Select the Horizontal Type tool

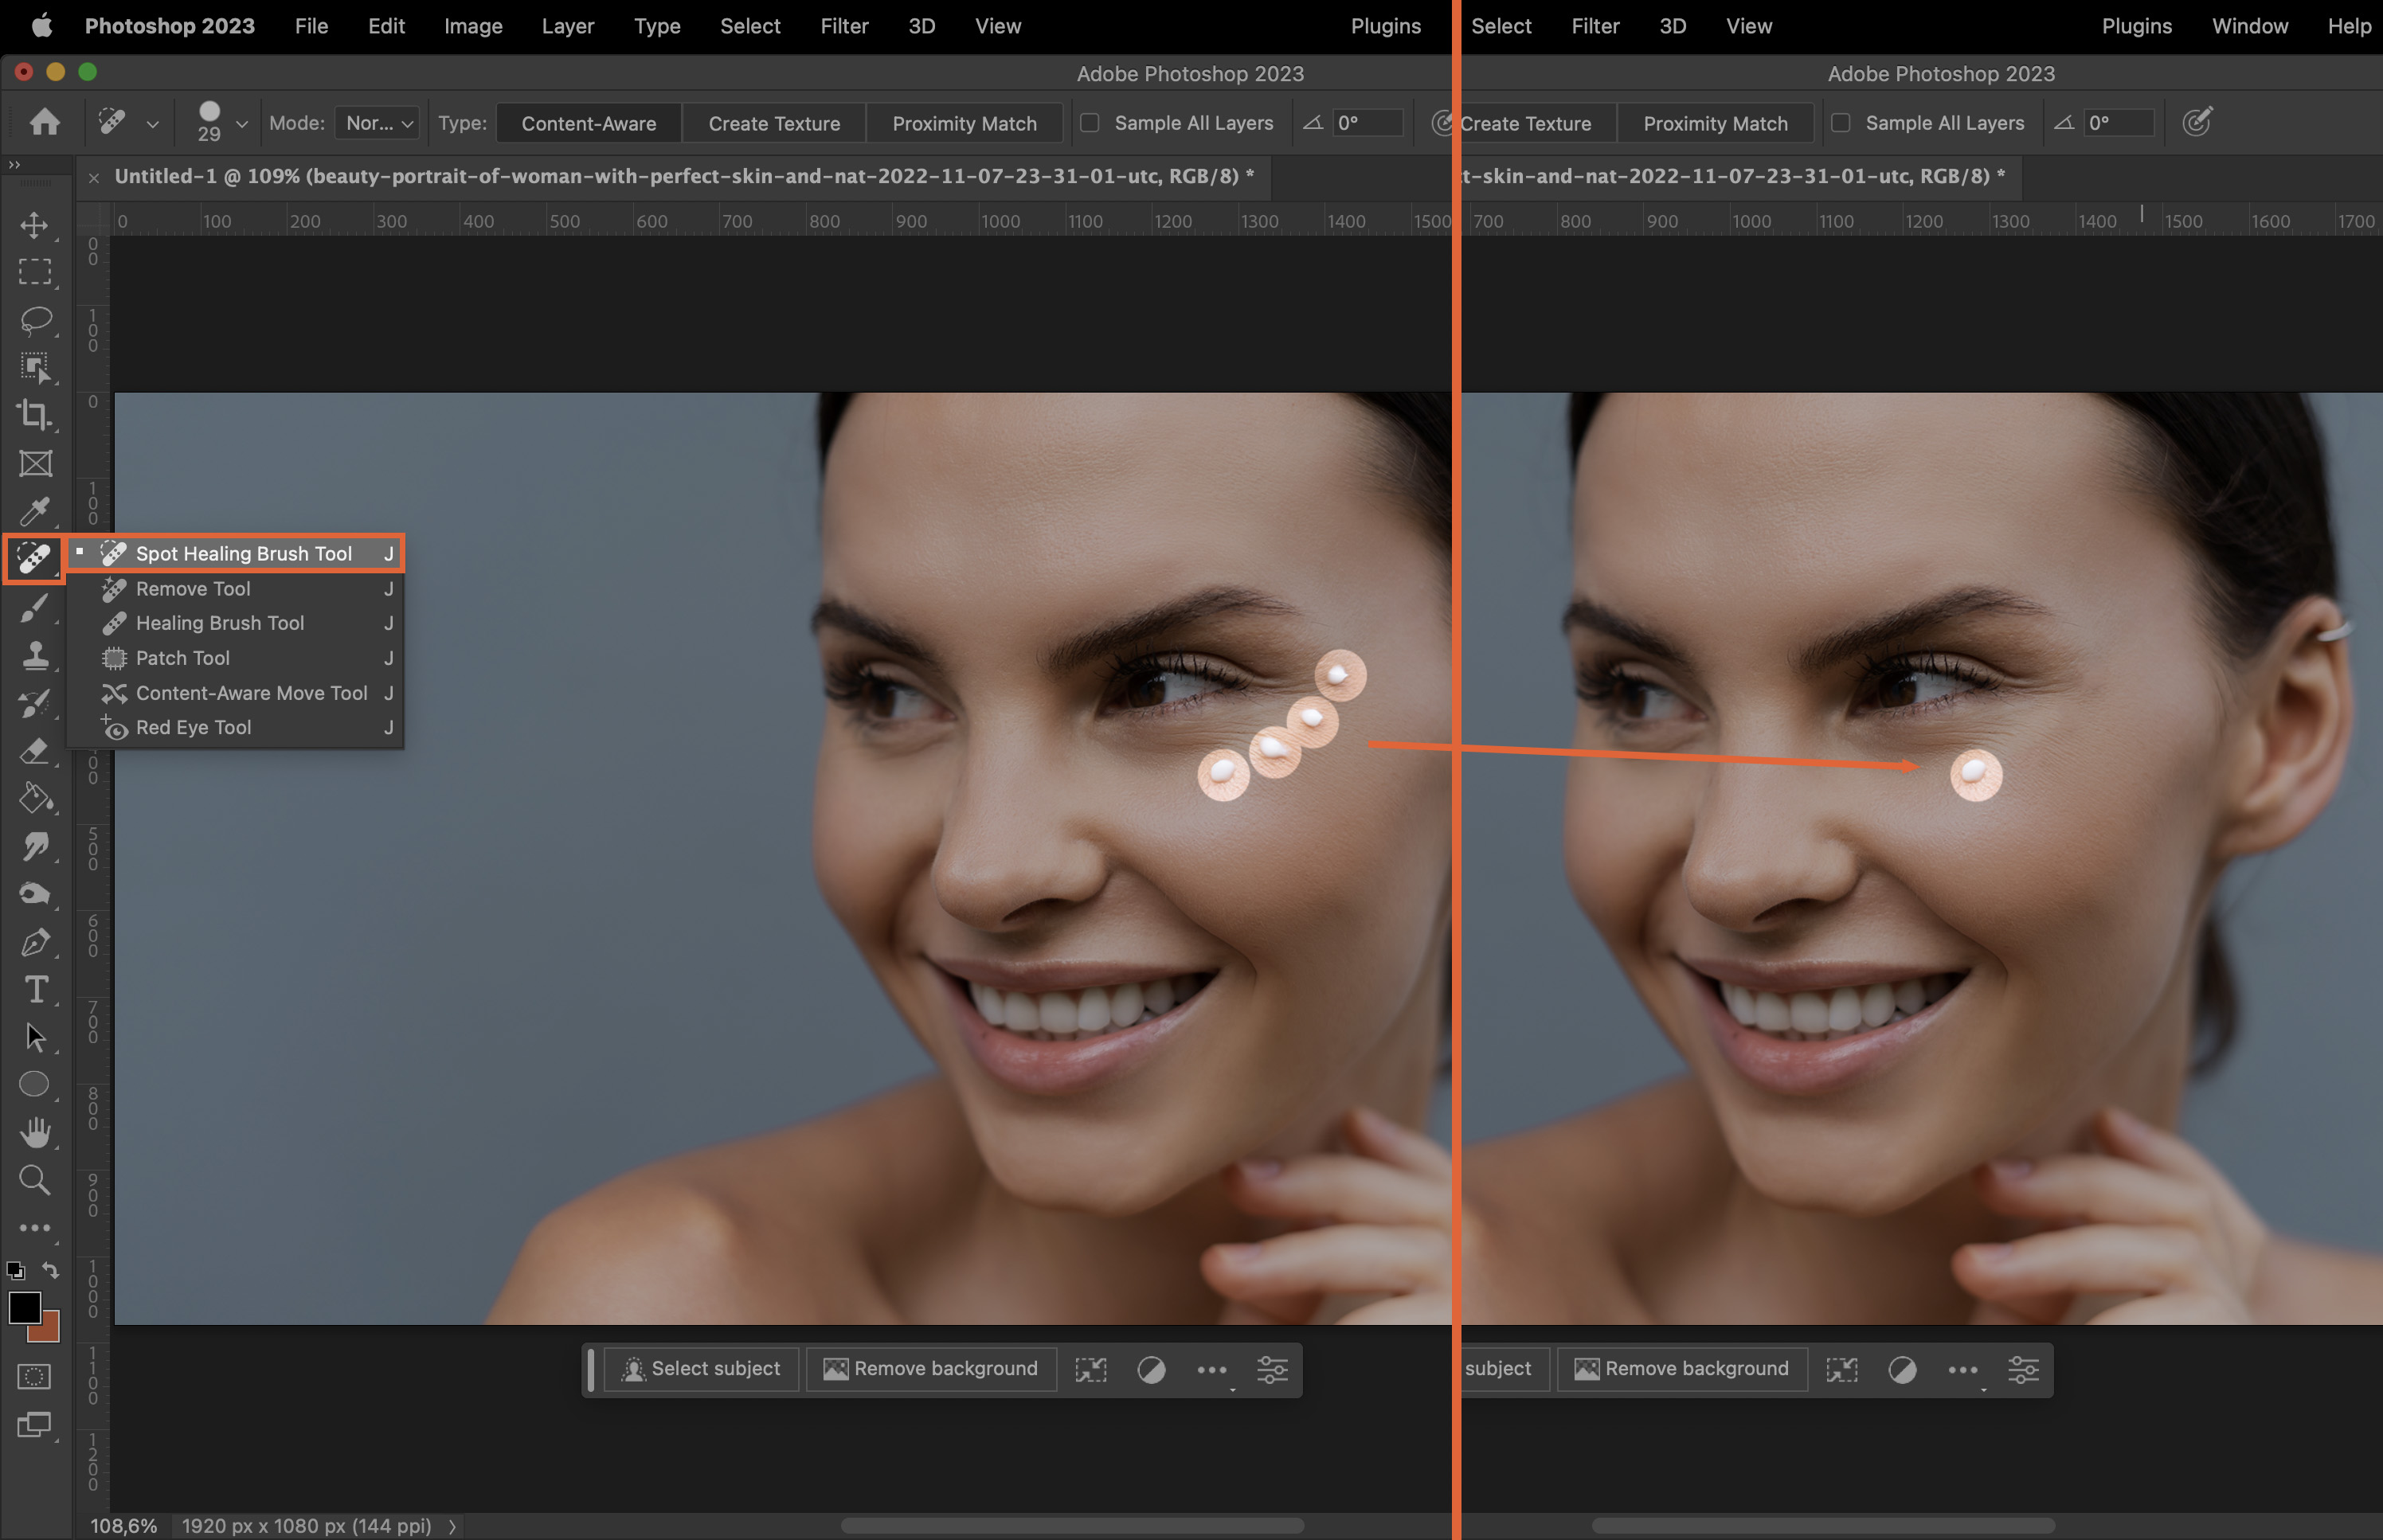[x=35, y=990]
